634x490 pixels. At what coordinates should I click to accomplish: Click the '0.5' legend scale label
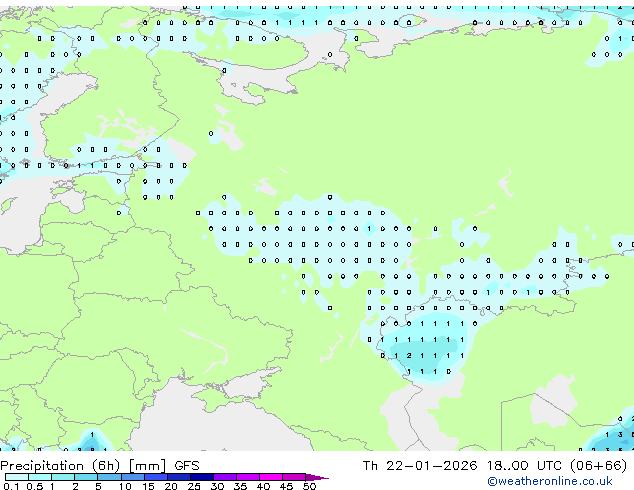pyautogui.click(x=35, y=486)
